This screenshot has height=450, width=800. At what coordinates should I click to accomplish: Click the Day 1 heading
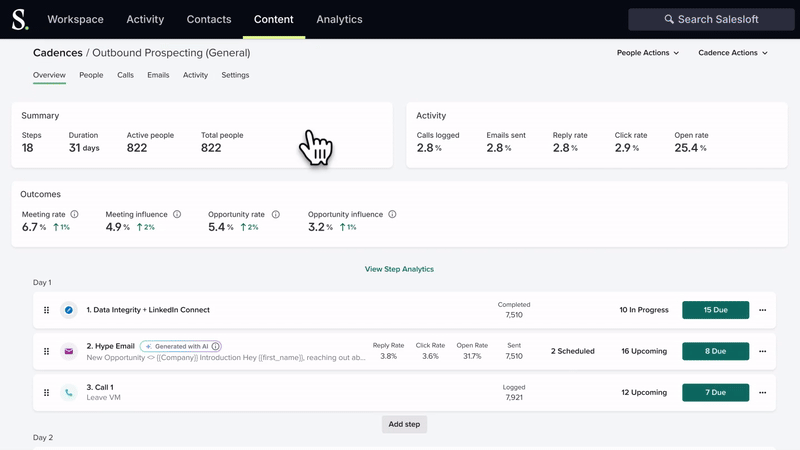point(42,282)
